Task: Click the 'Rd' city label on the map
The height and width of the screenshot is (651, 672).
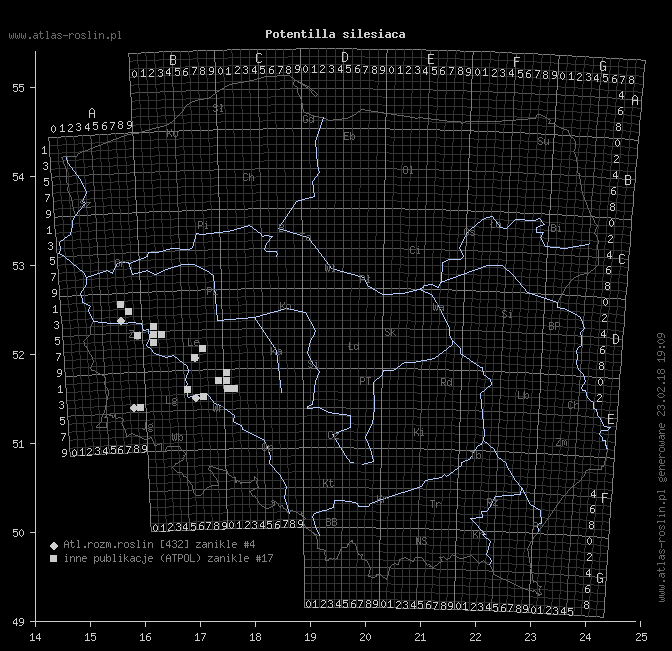Action: coord(446,382)
